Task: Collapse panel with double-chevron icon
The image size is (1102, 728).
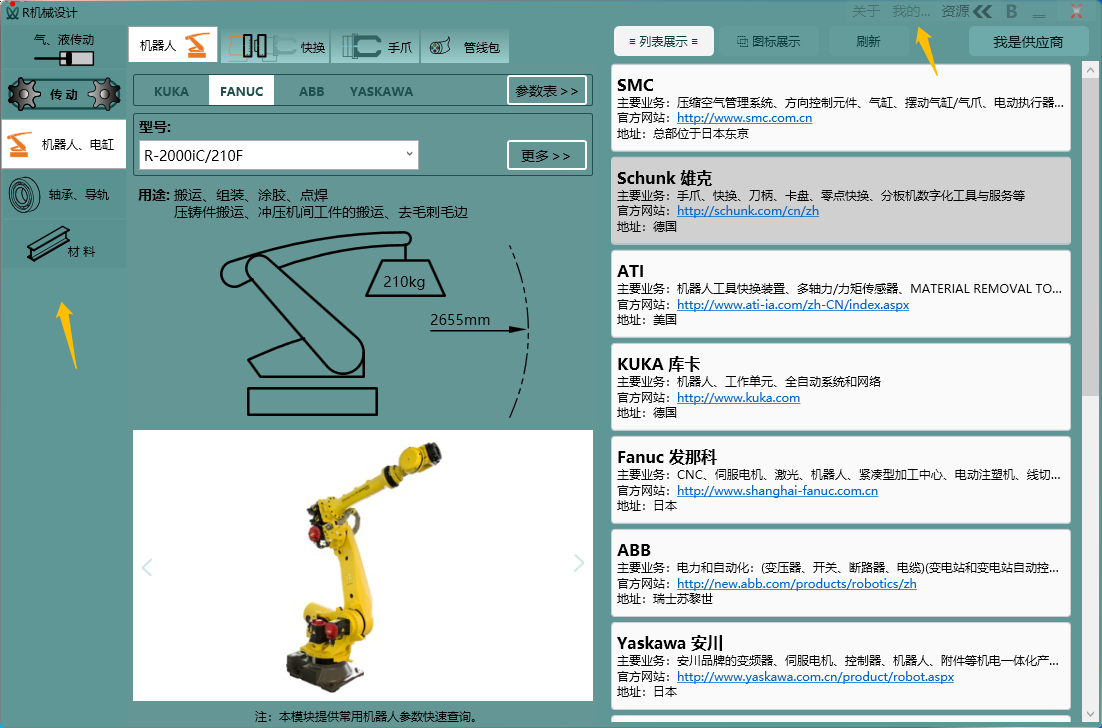Action: click(x=983, y=11)
